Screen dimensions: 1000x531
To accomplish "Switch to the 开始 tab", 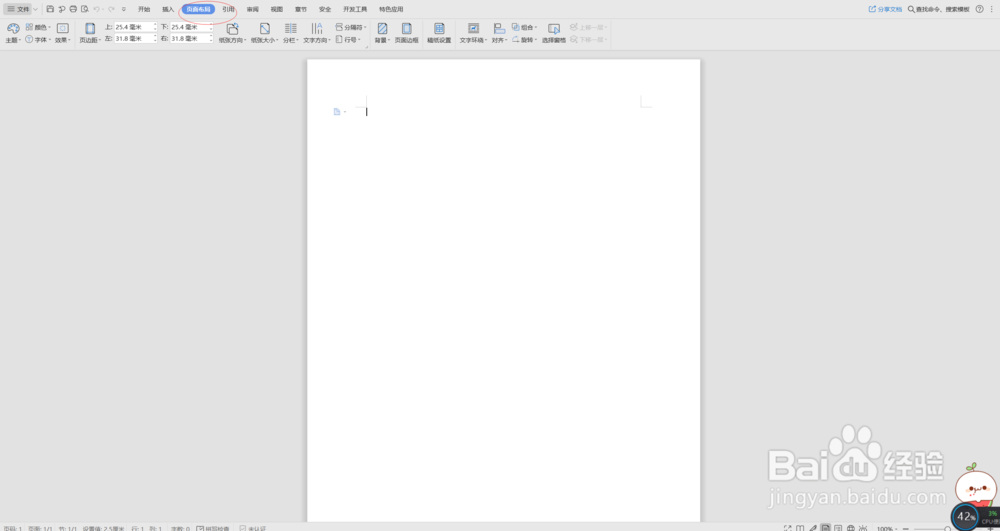I will click(x=144, y=10).
